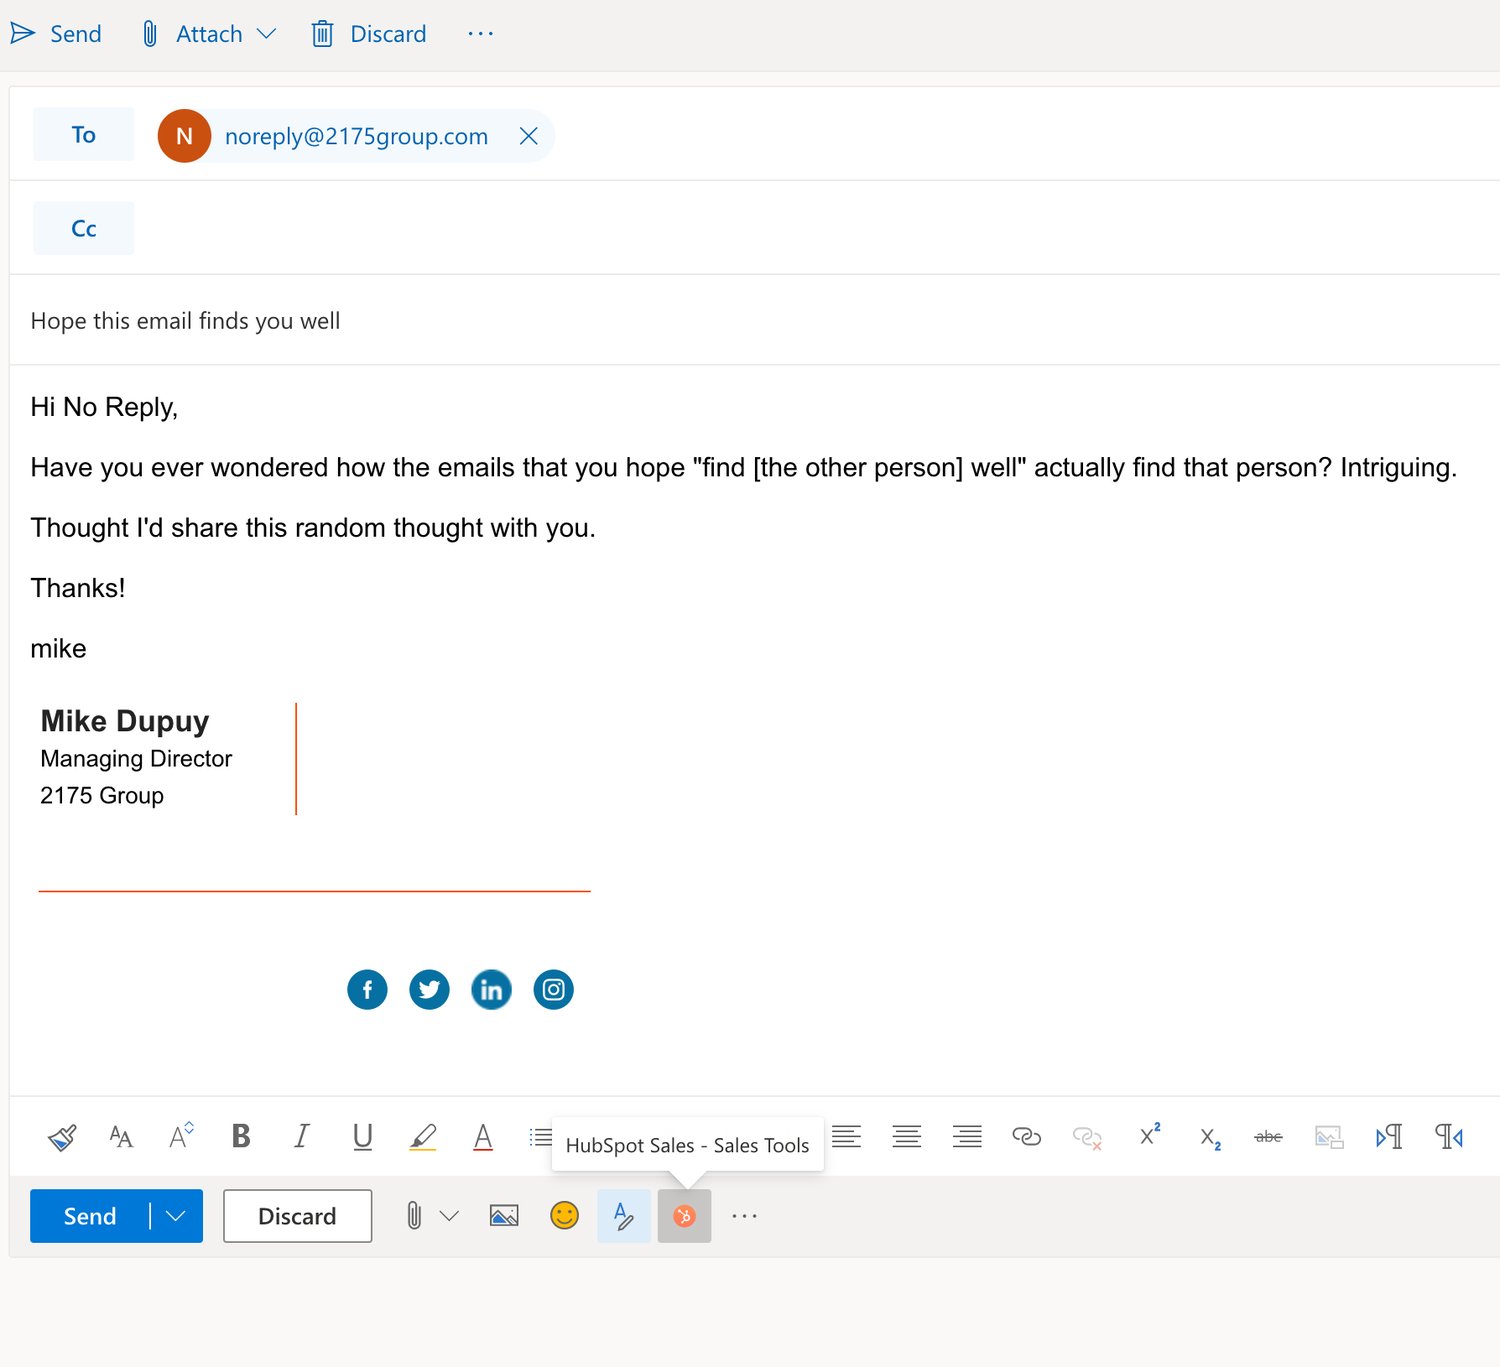Select the Format Painter tool
Image resolution: width=1500 pixels, height=1367 pixels.
coord(61,1137)
